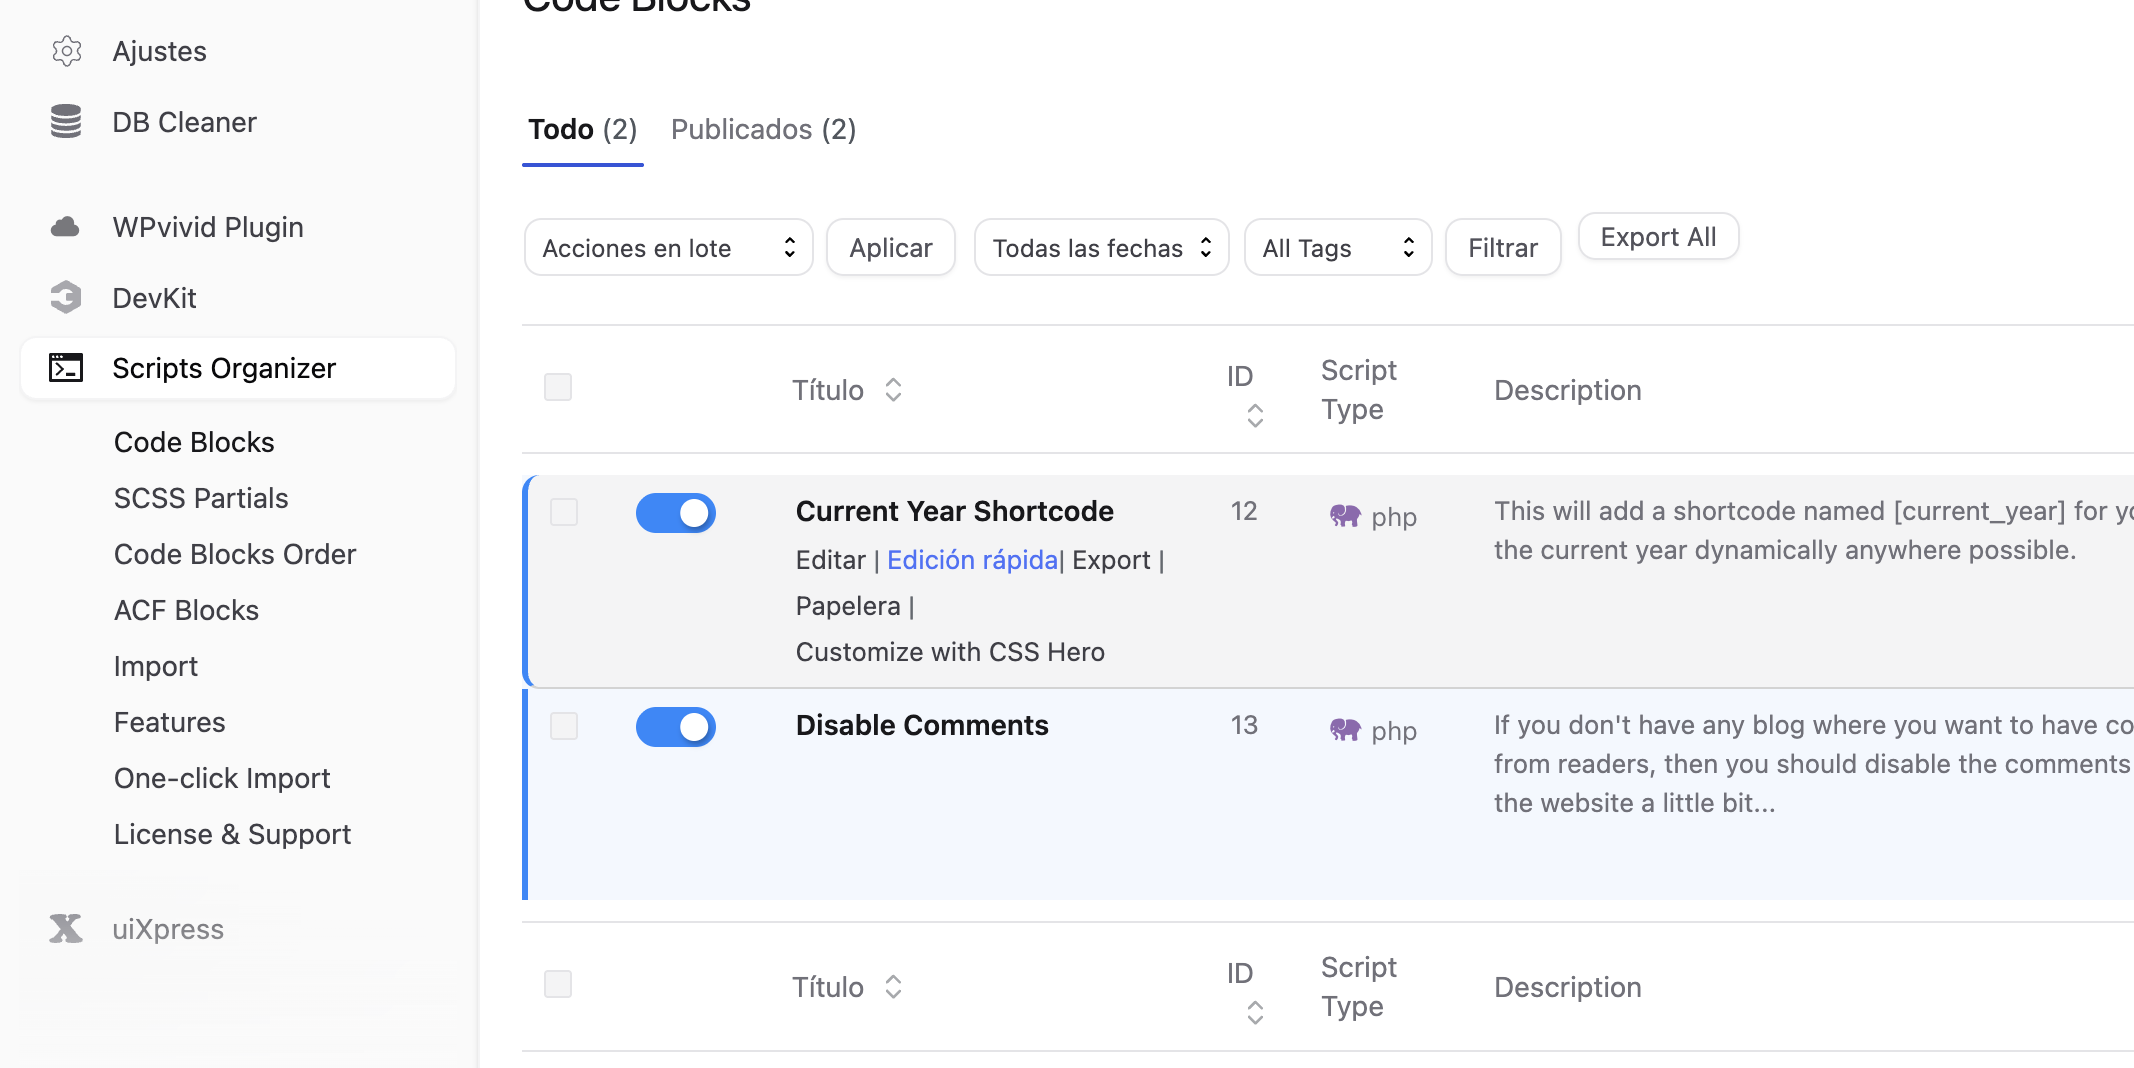Toggle off the Disable Comments switch
The image size is (2134, 1068).
[676, 727]
